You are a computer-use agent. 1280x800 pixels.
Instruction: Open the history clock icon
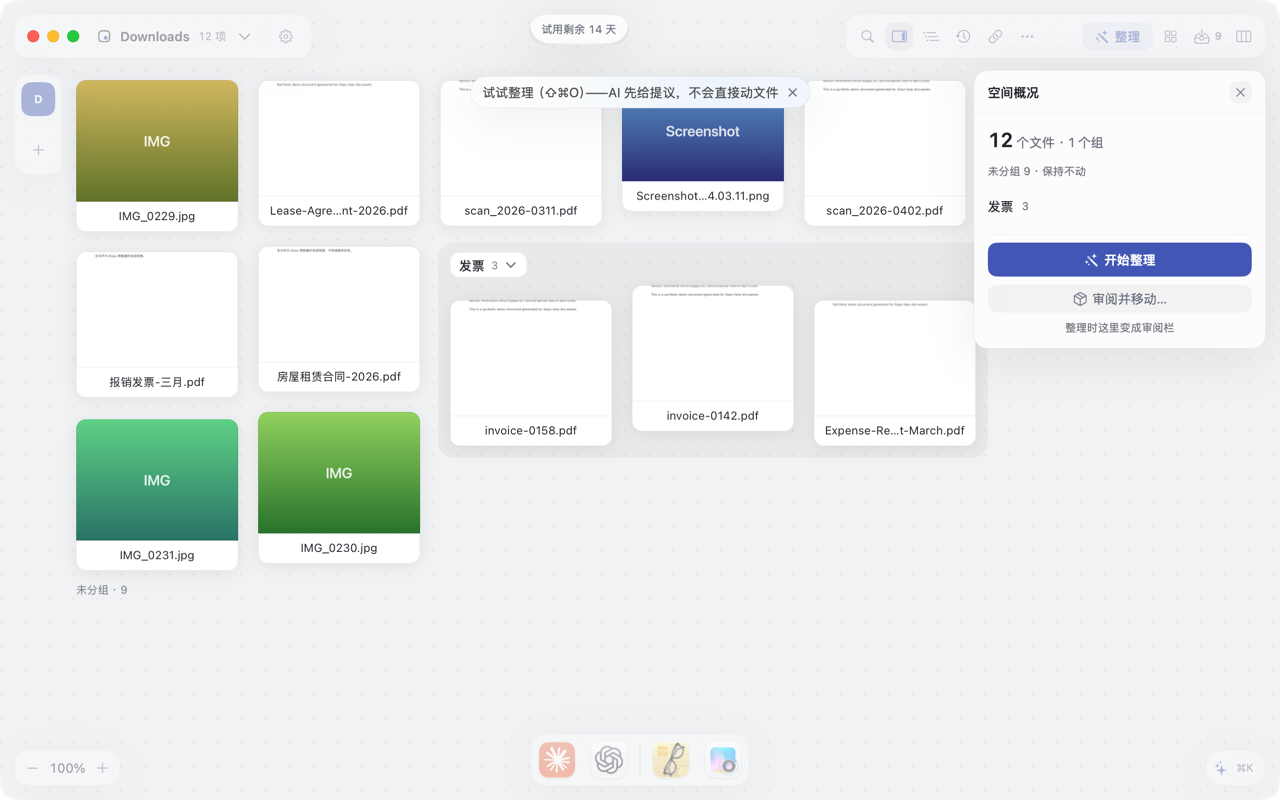coord(963,36)
